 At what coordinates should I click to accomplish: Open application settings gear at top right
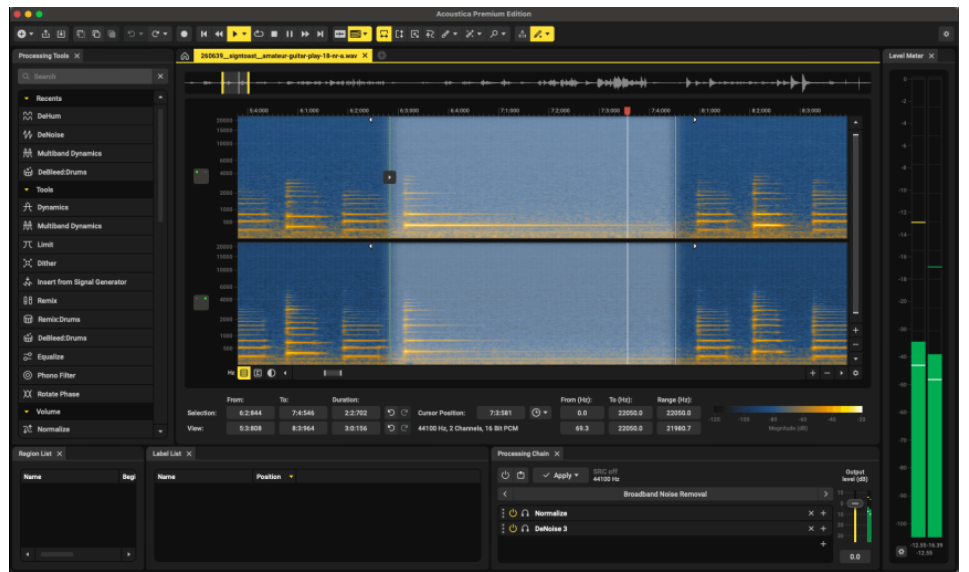[946, 34]
